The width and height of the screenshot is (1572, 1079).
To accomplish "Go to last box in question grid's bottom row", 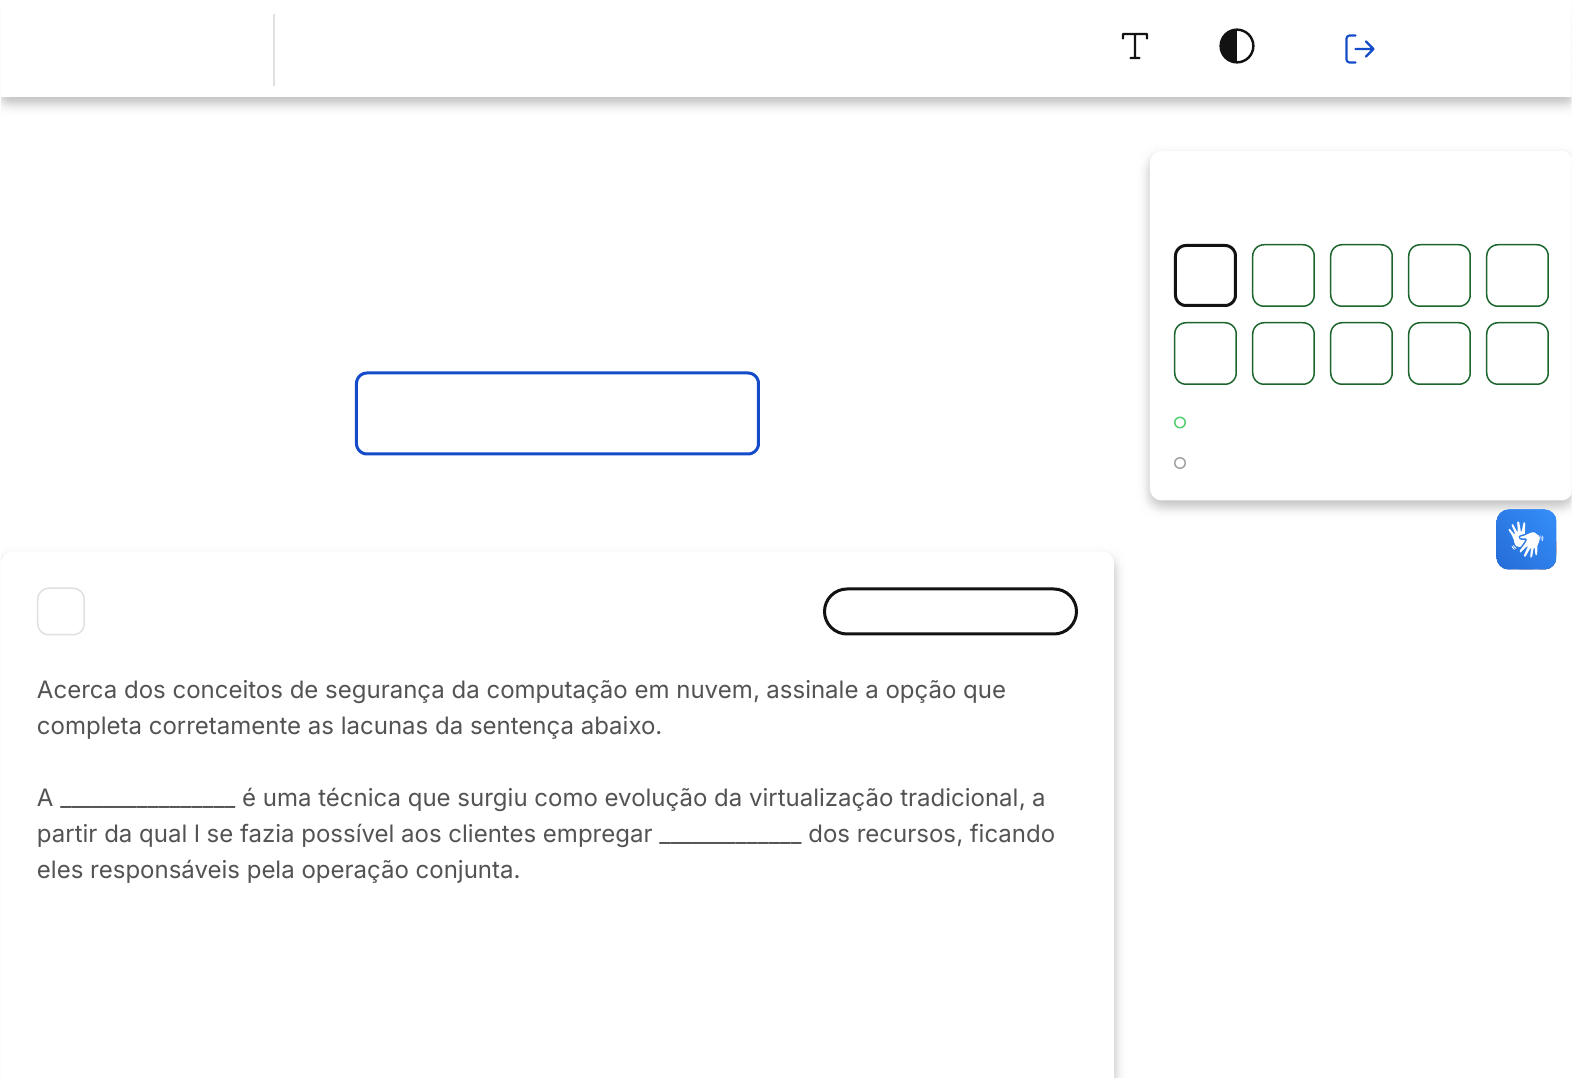I will click(x=1517, y=353).
